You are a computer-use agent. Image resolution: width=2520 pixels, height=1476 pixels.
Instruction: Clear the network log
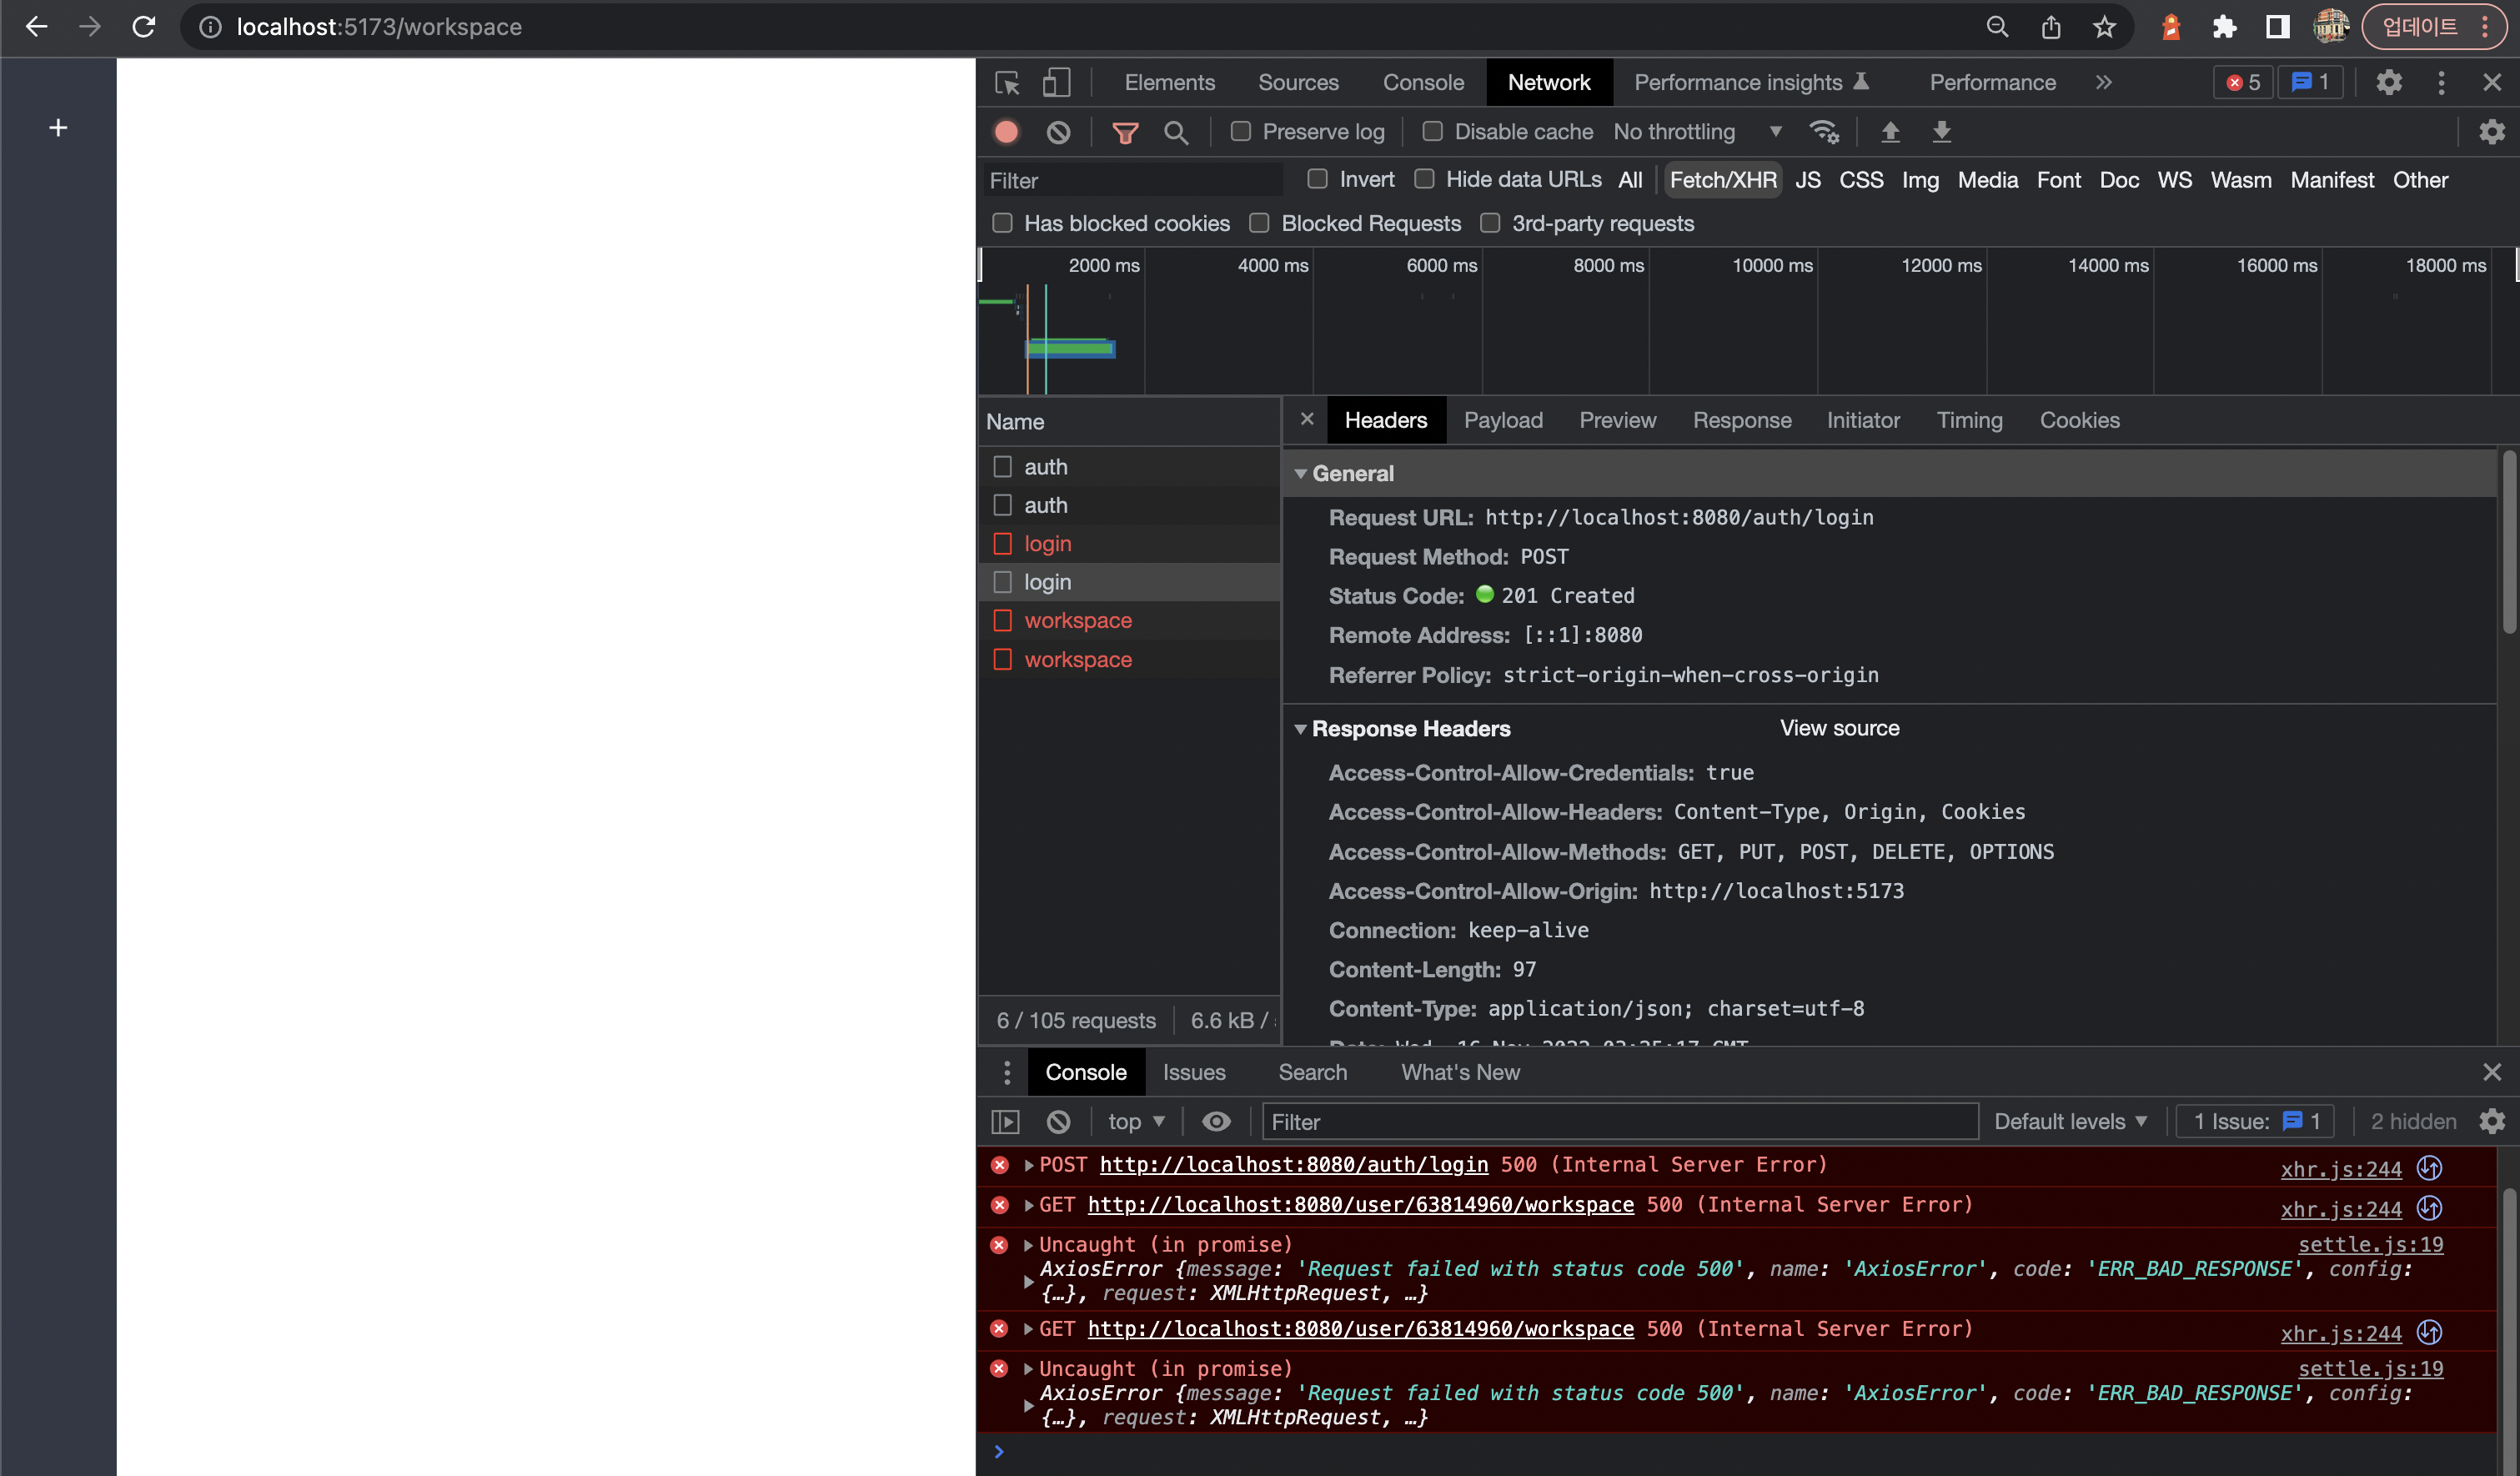pos(1058,132)
